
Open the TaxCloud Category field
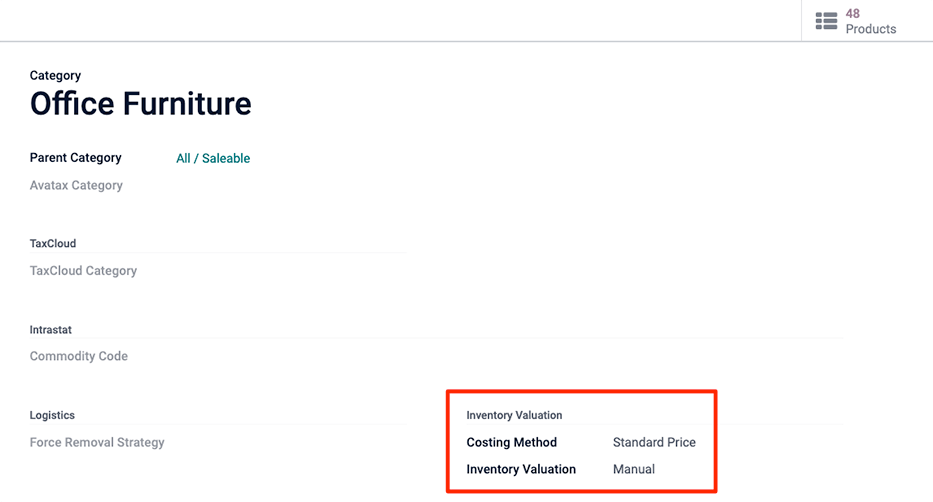coord(83,271)
